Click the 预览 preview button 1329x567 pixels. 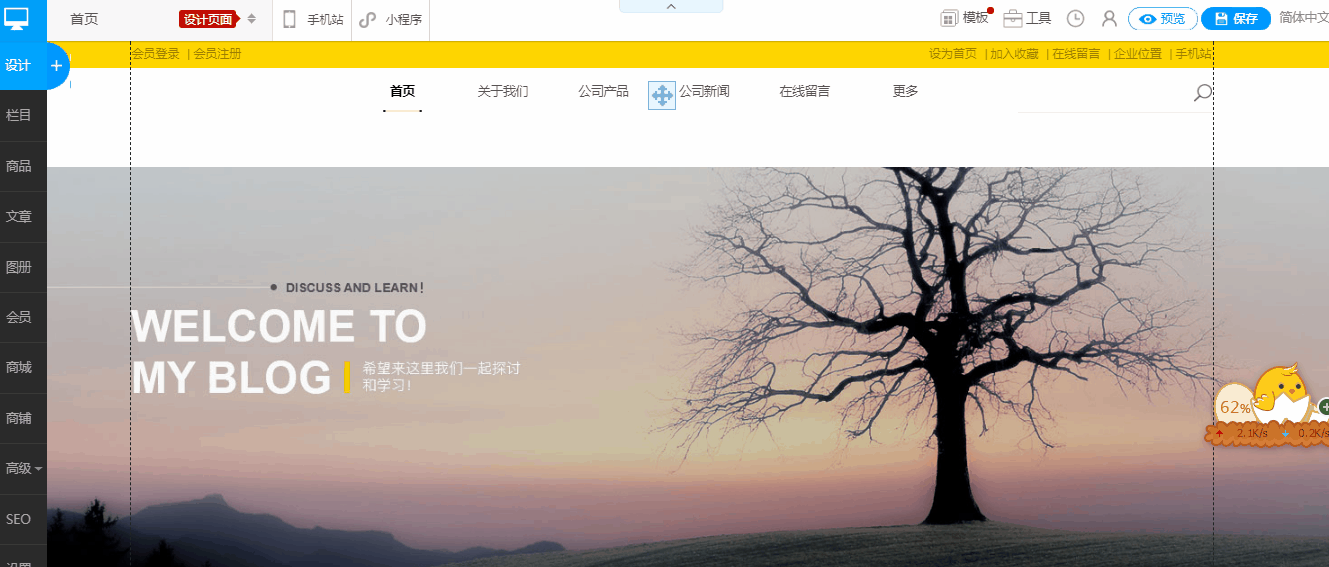(x=1162, y=18)
